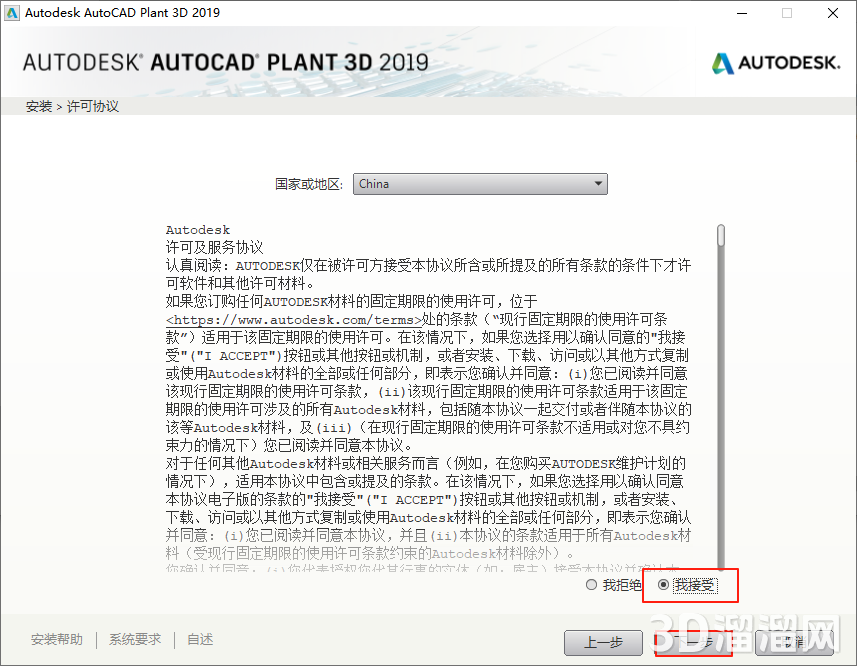Open the 系统要求 system requirements link

[x=134, y=638]
